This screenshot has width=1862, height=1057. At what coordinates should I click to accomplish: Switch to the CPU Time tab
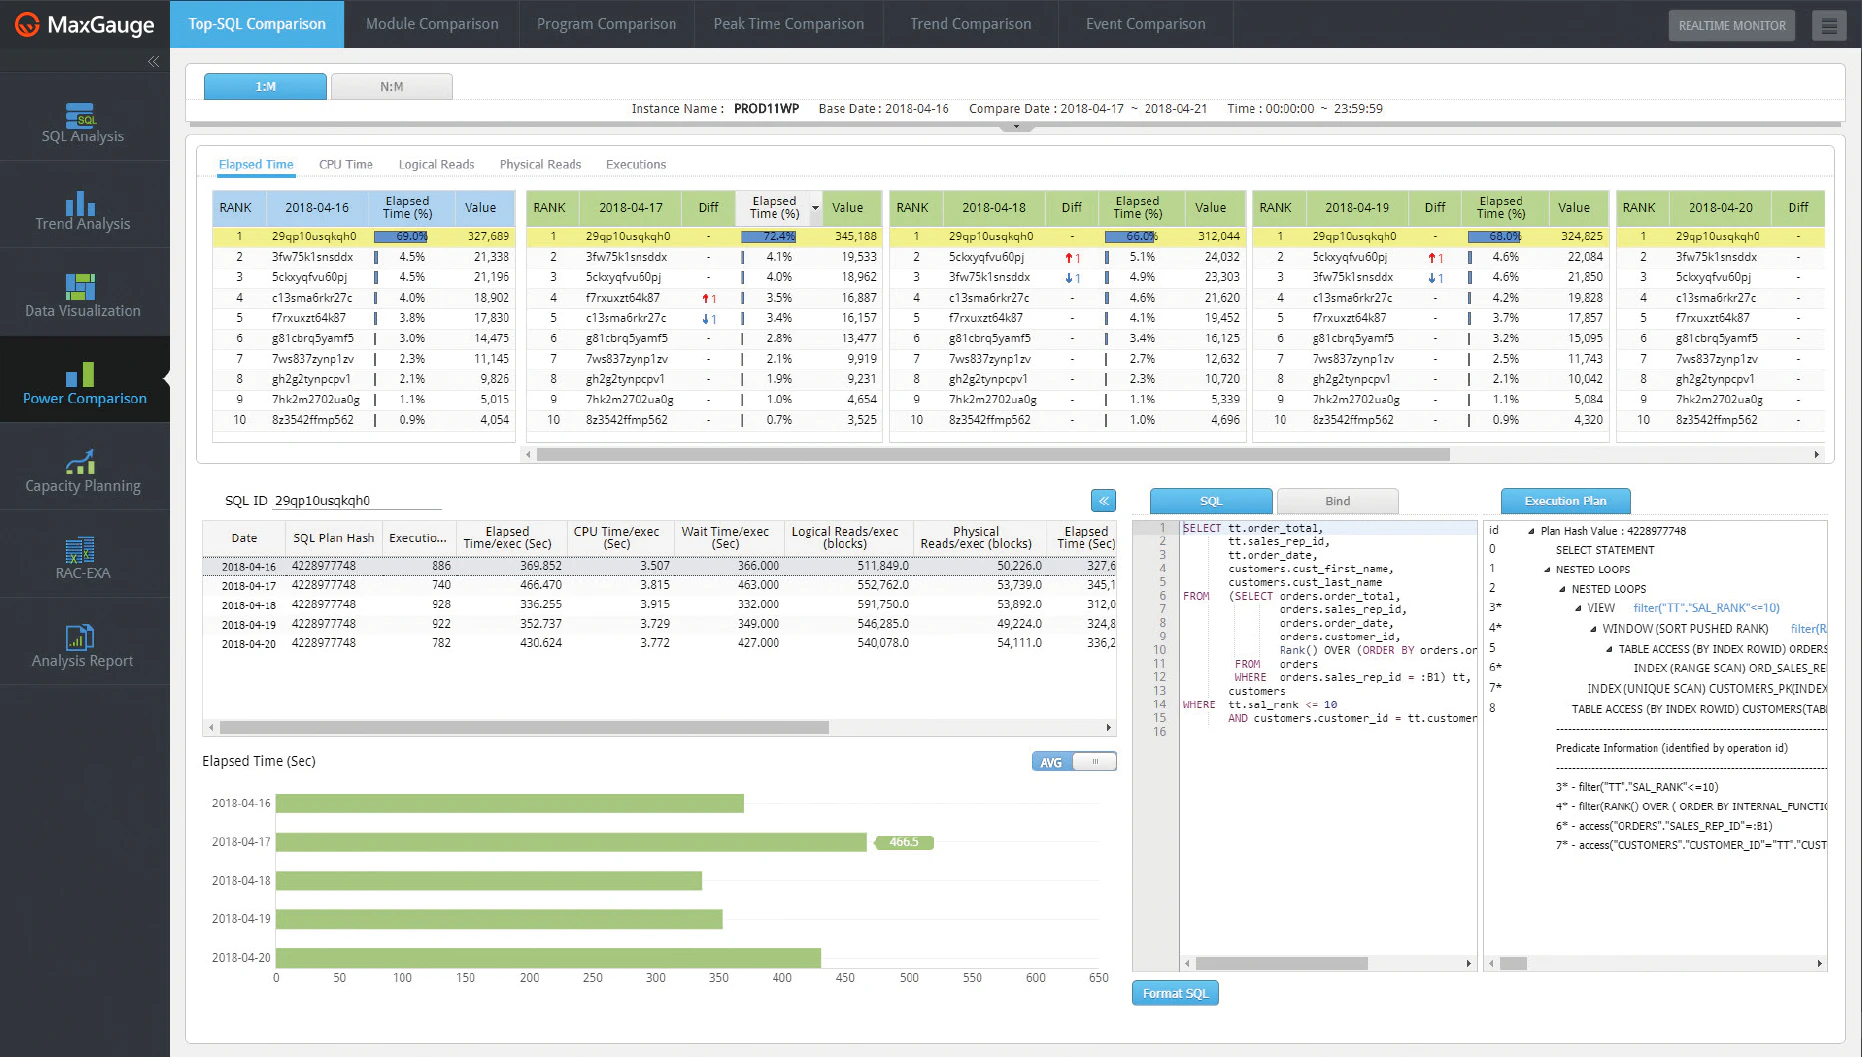[x=345, y=163]
